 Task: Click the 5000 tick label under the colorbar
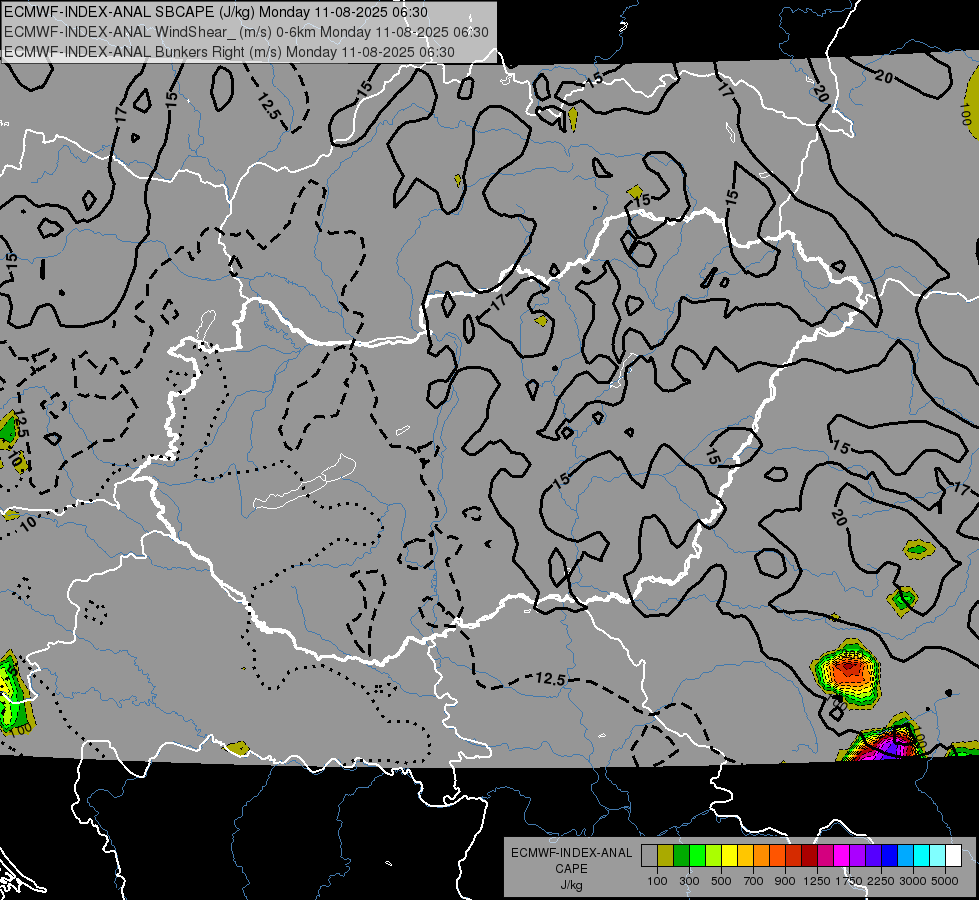(945, 881)
